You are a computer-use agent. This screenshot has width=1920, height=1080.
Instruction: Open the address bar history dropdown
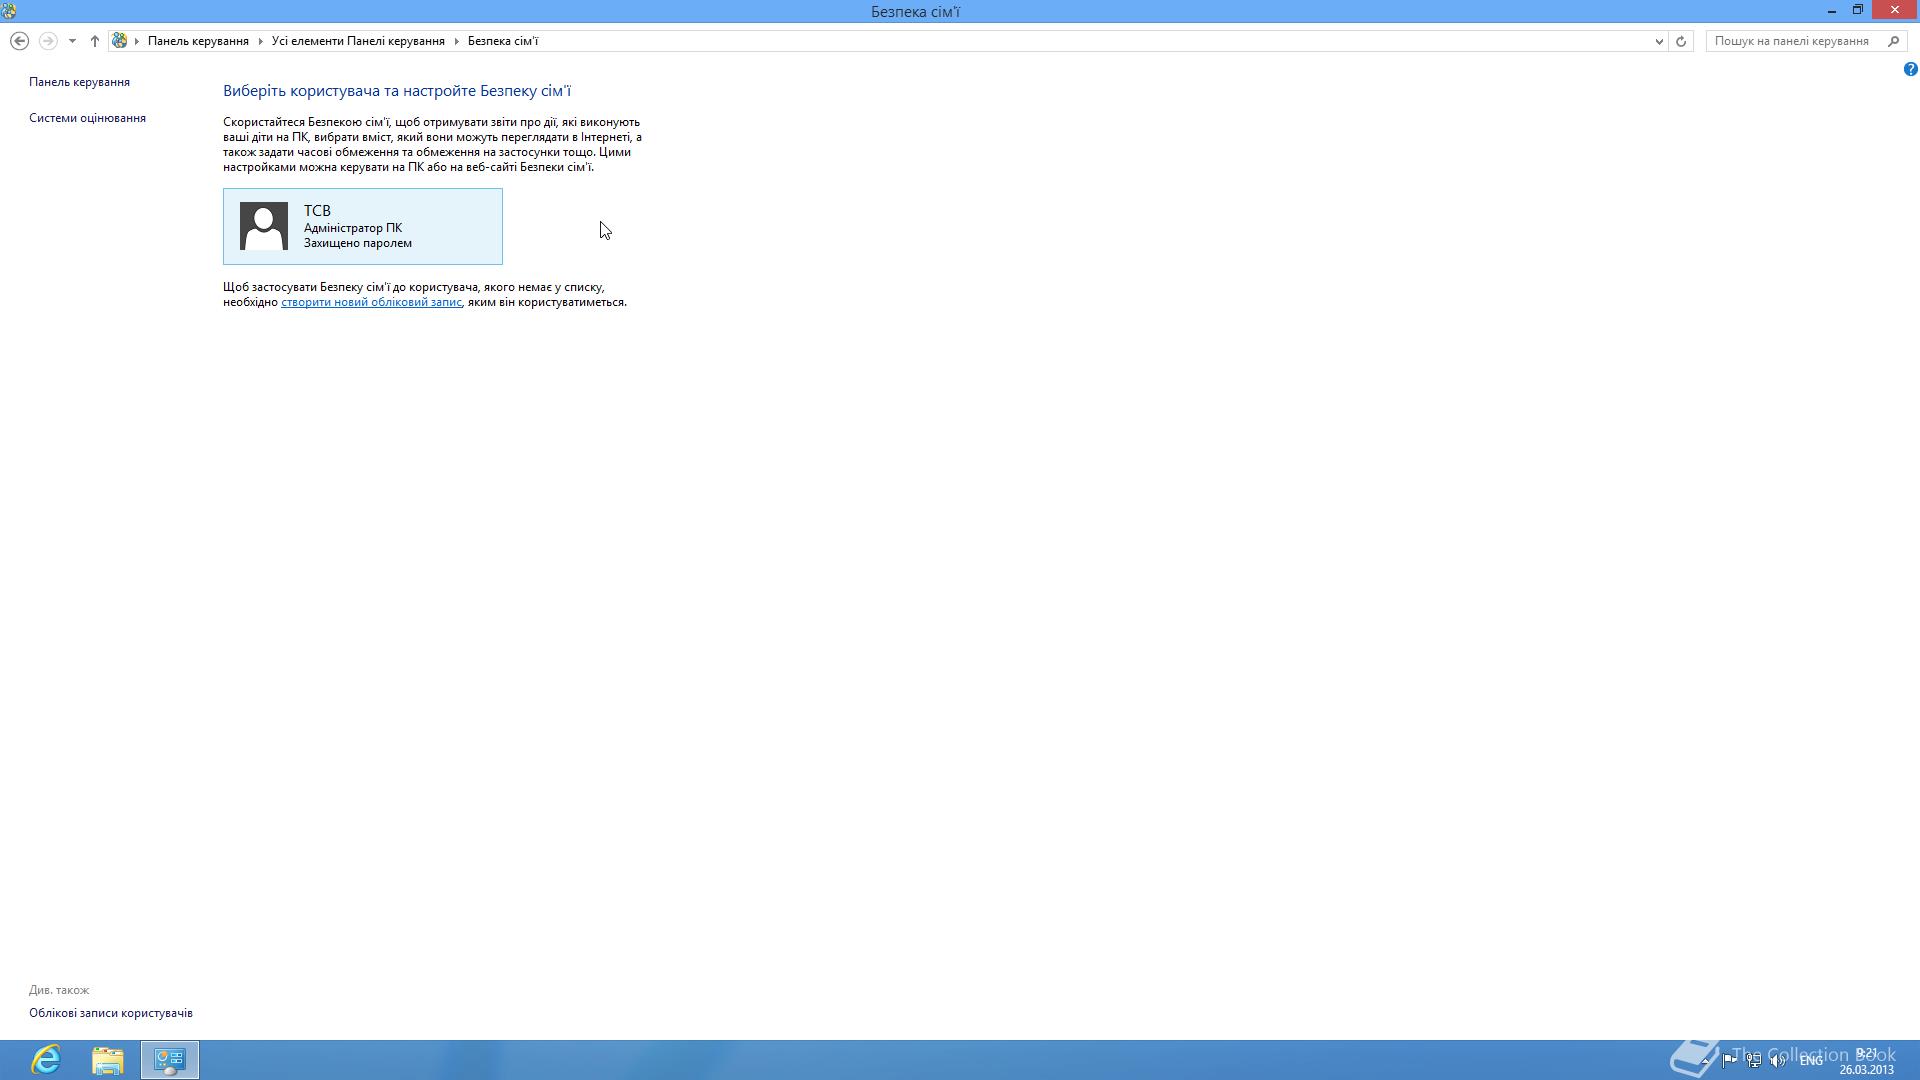coord(1659,41)
